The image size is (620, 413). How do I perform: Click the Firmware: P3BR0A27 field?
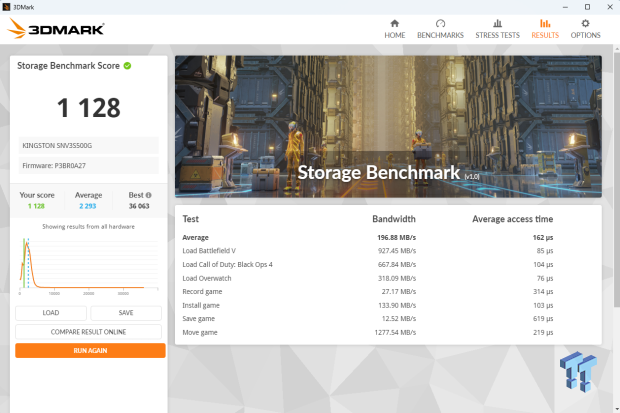tap(89, 166)
